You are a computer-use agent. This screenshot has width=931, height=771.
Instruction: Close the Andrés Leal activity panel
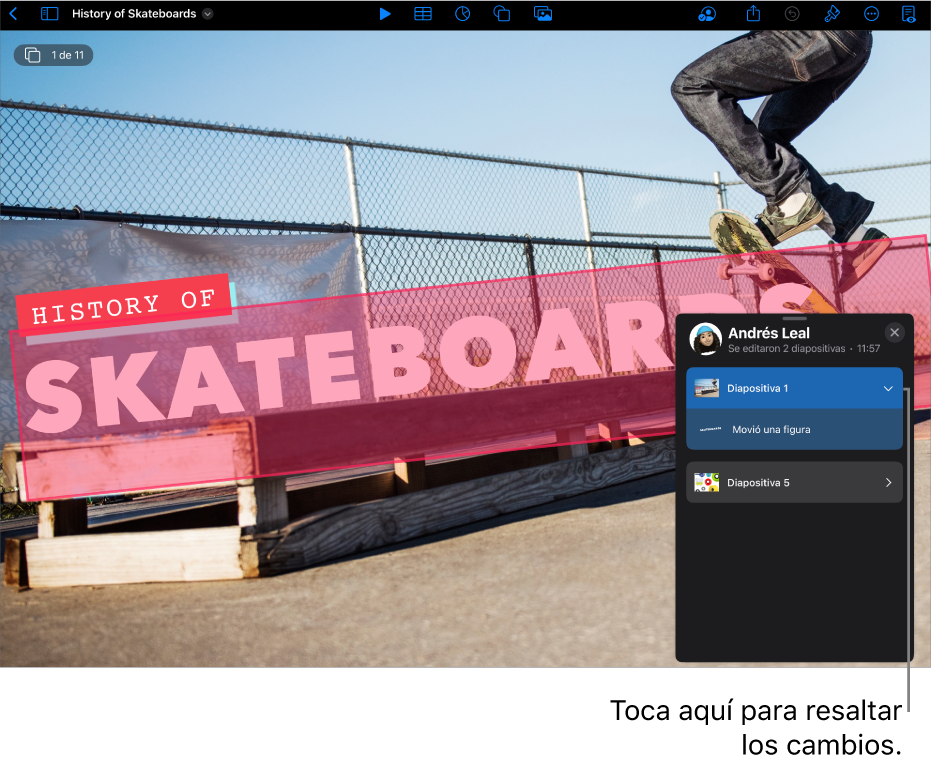click(x=895, y=333)
